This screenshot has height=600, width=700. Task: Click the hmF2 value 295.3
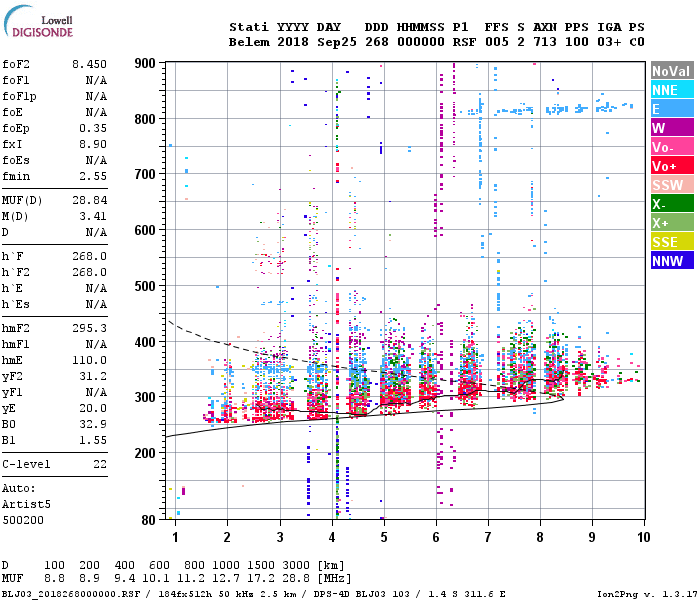coord(89,328)
